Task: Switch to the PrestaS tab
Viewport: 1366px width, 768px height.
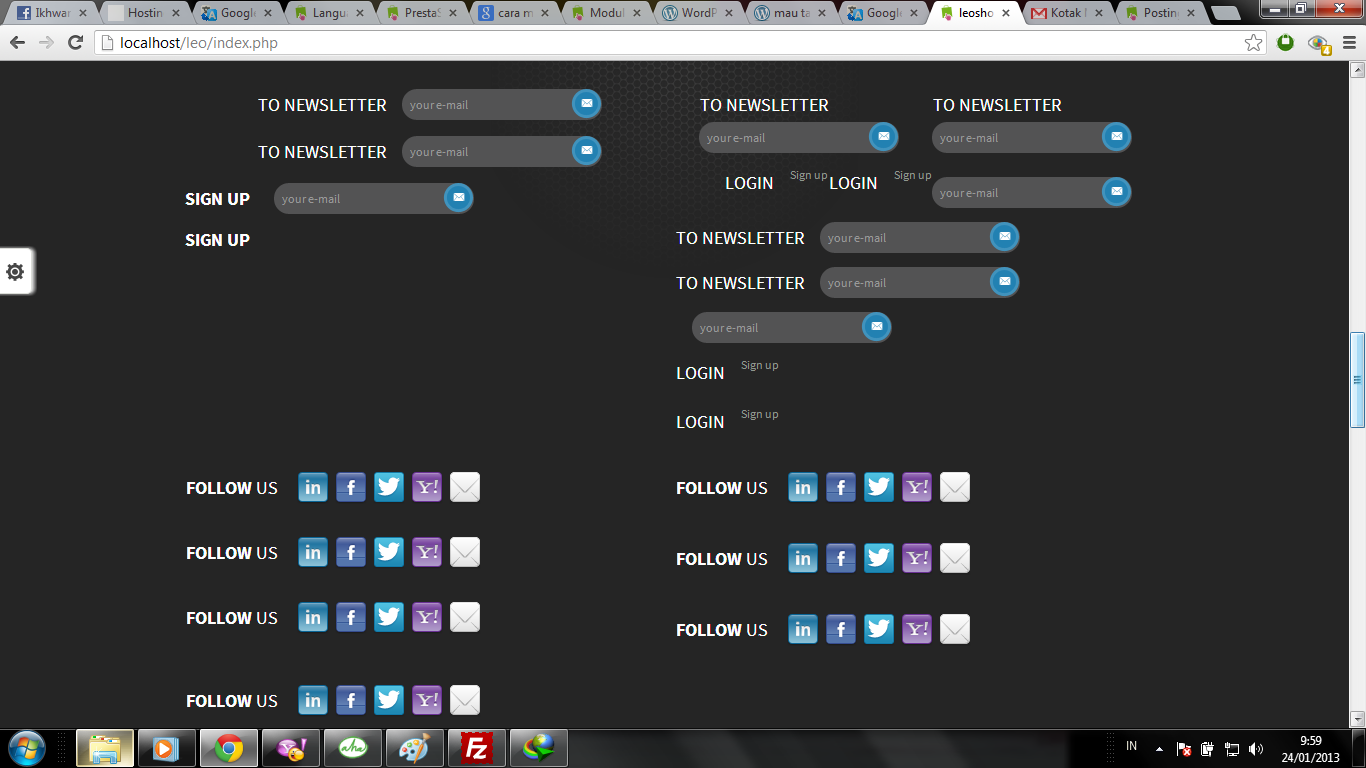Action: pyautogui.click(x=423, y=13)
